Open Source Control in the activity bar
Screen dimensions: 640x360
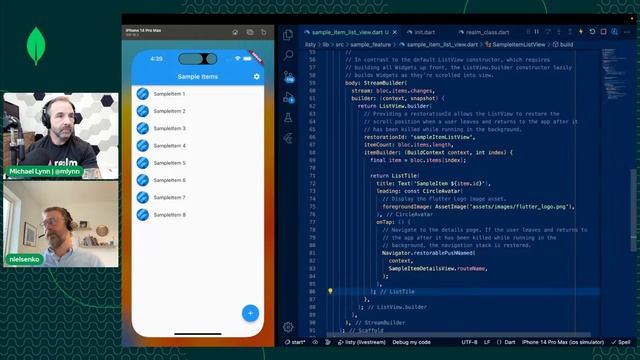tap(289, 76)
